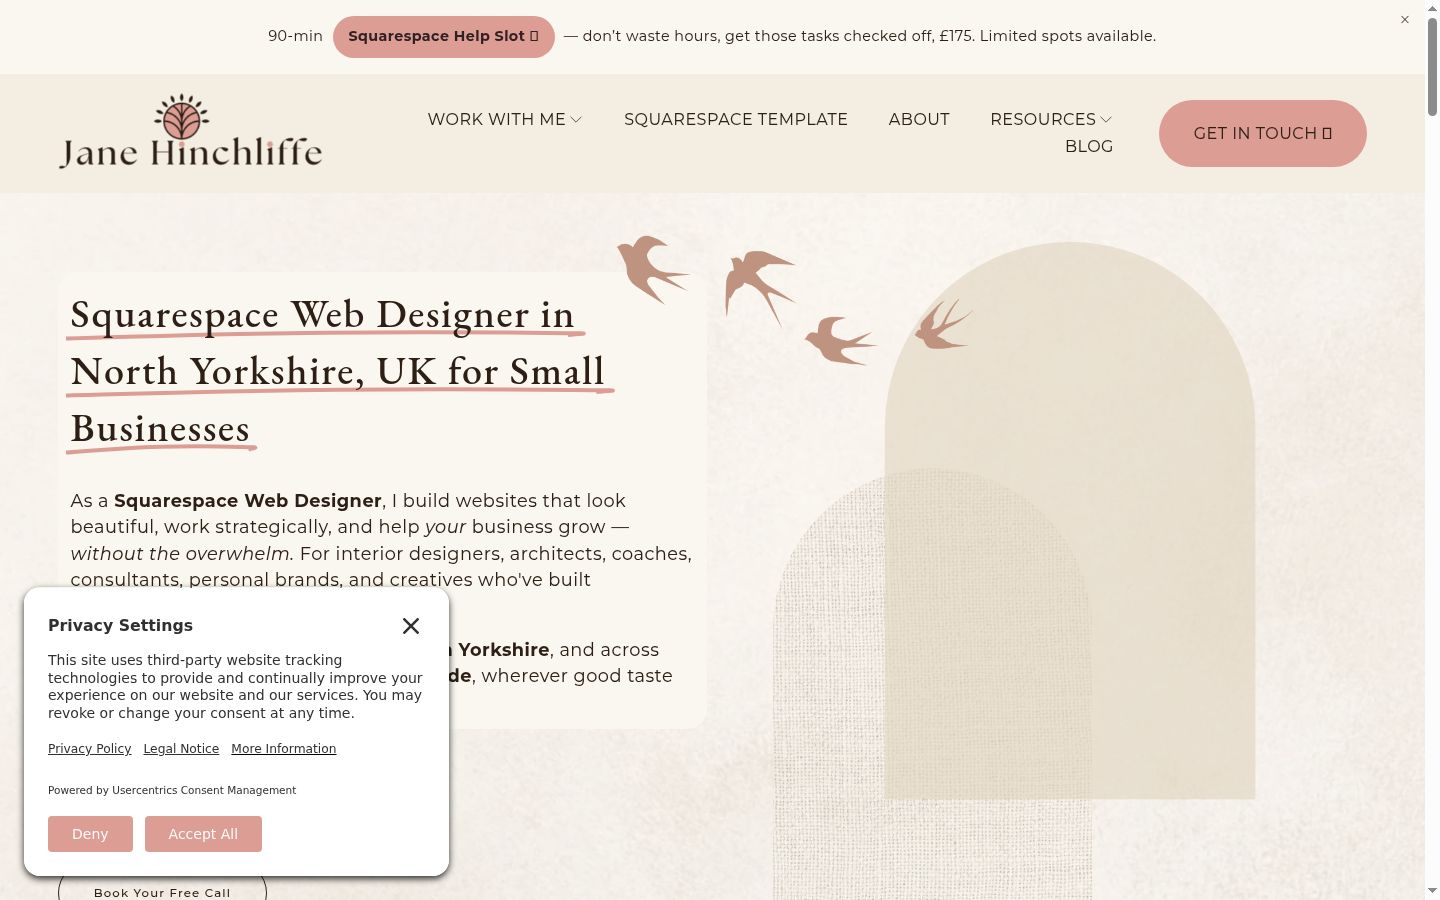Click the "Limited spots available" announcement text
This screenshot has width=1440, height=900.
[1067, 36]
